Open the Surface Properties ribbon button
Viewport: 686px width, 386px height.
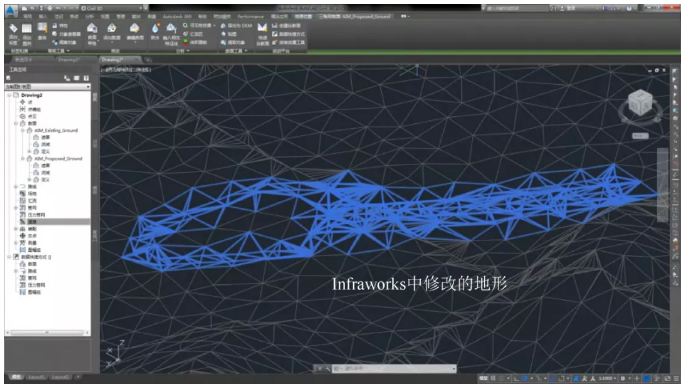click(x=92, y=34)
